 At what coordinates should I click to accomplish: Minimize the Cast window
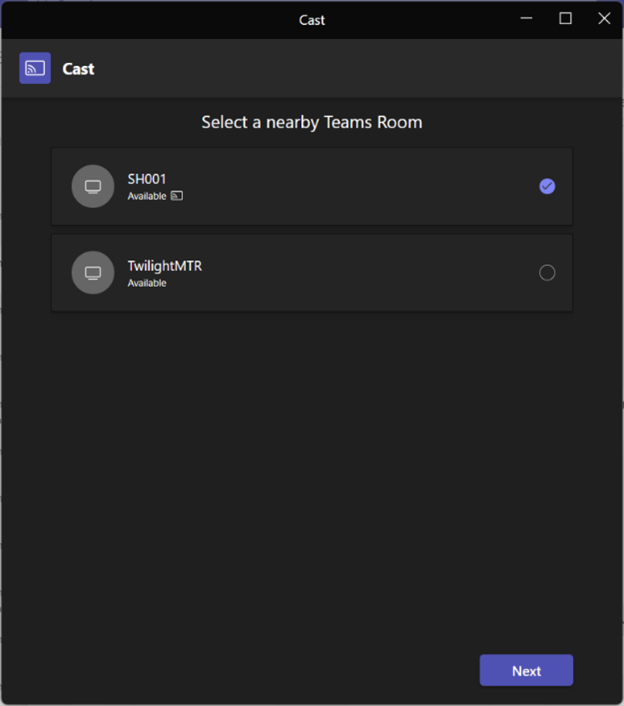click(x=527, y=19)
